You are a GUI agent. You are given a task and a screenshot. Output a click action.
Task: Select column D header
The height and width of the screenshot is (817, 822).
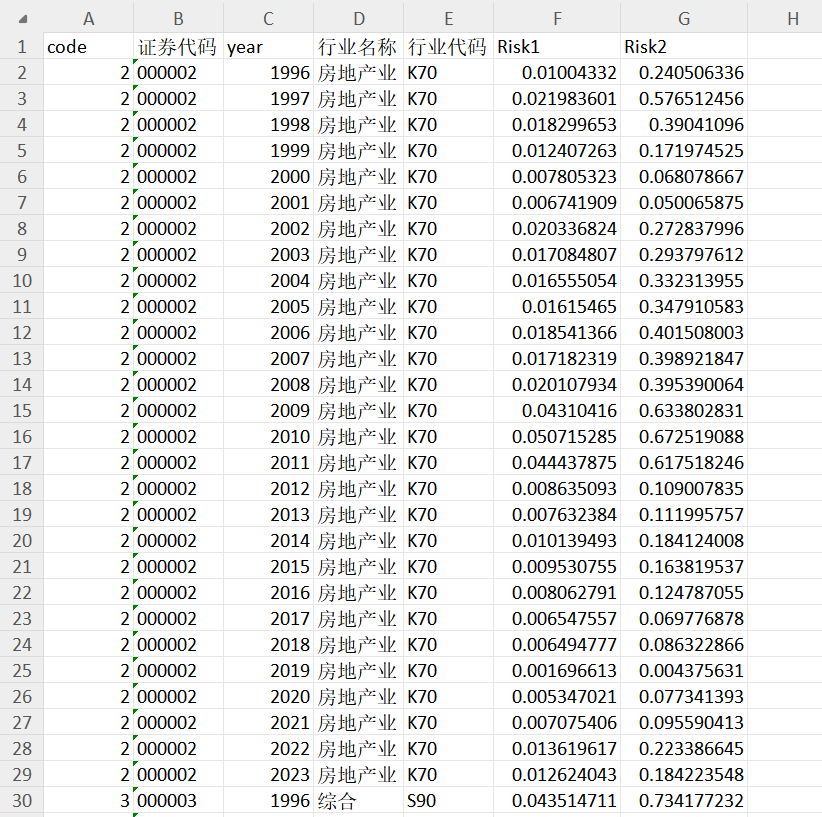click(x=359, y=18)
